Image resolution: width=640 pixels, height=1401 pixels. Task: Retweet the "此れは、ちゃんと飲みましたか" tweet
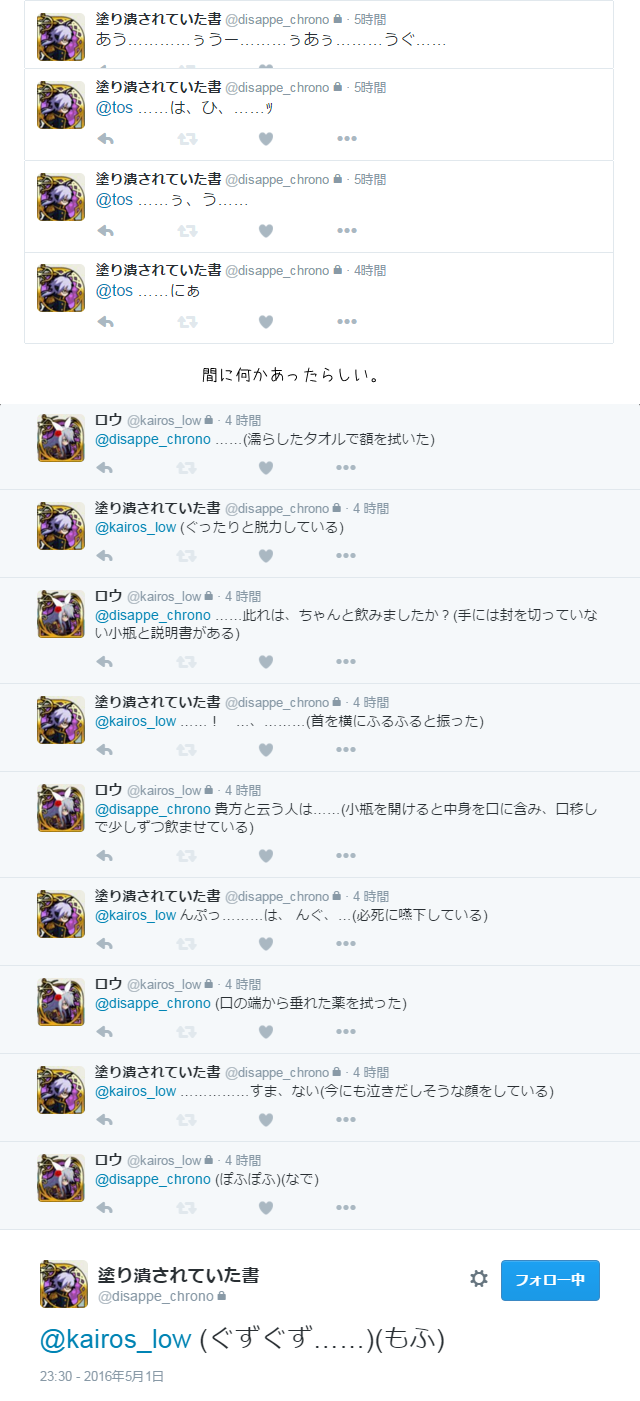click(x=186, y=662)
